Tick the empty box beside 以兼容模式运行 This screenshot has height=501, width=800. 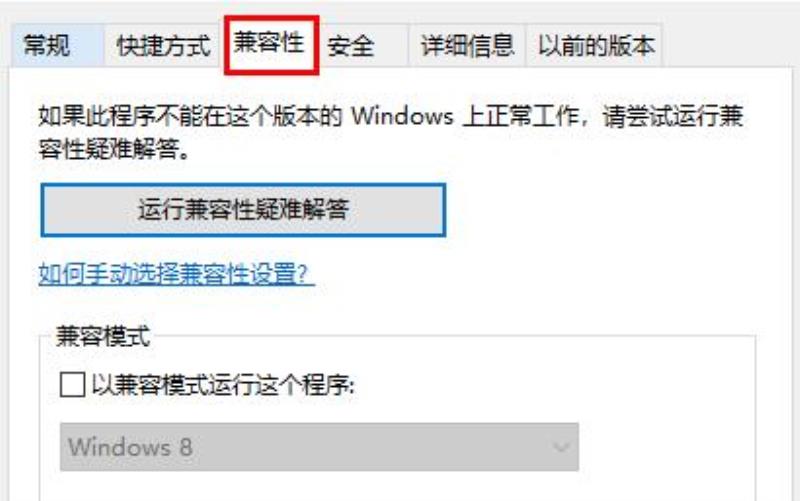[x=72, y=384]
